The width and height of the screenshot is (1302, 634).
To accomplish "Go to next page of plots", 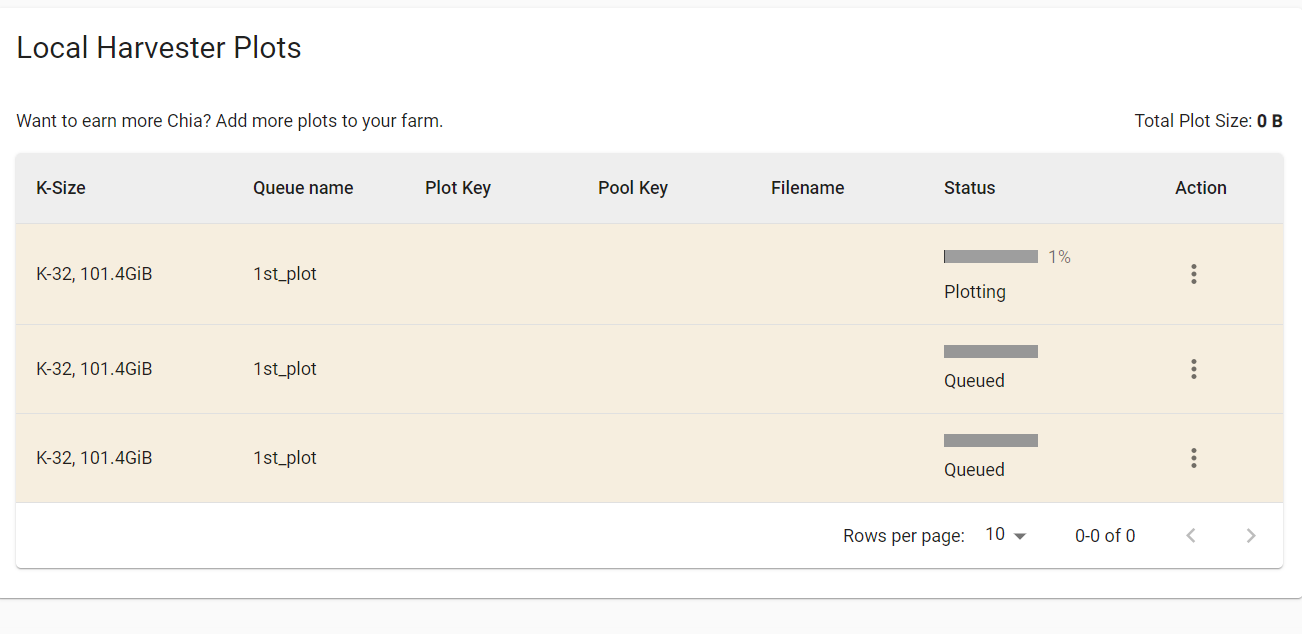I will [x=1250, y=536].
